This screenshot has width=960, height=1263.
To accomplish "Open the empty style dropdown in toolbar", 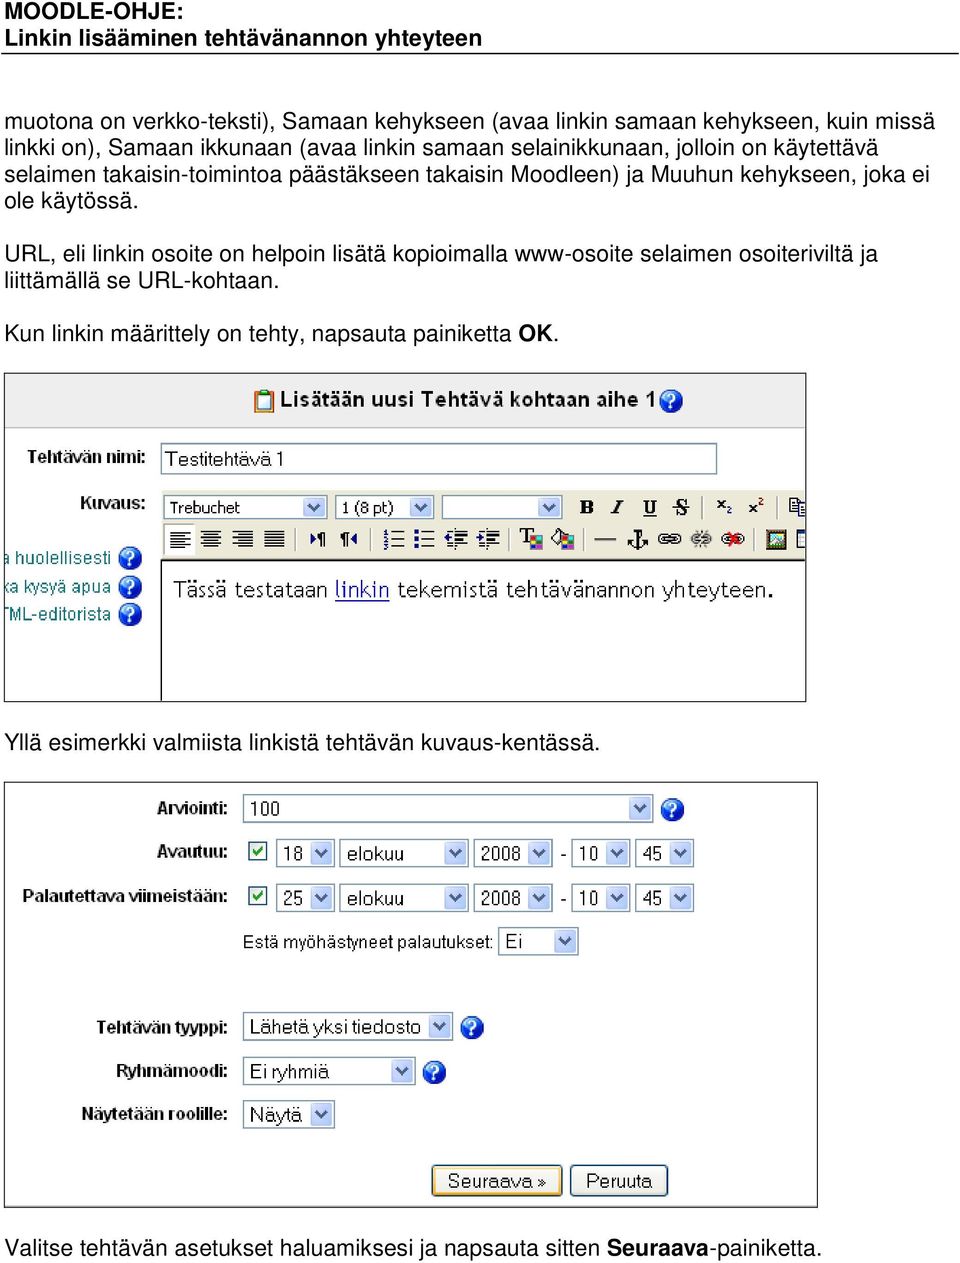I will tap(502, 507).
